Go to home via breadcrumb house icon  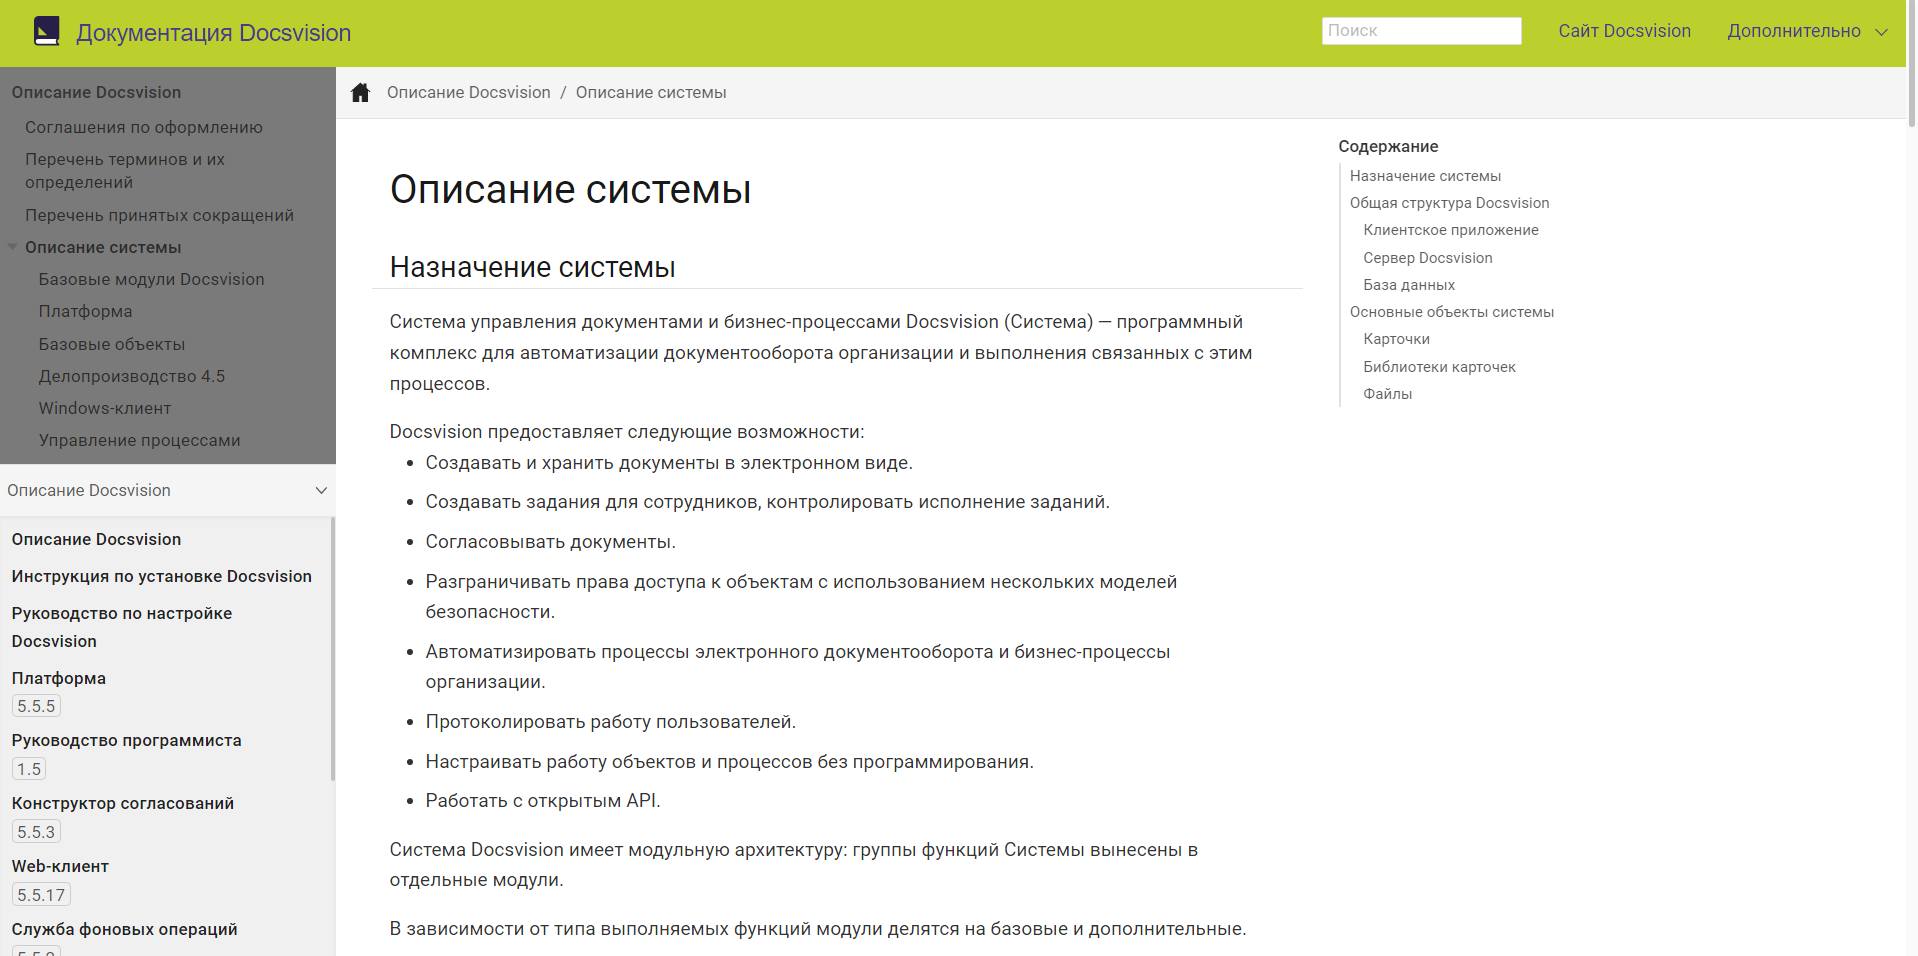(x=361, y=93)
